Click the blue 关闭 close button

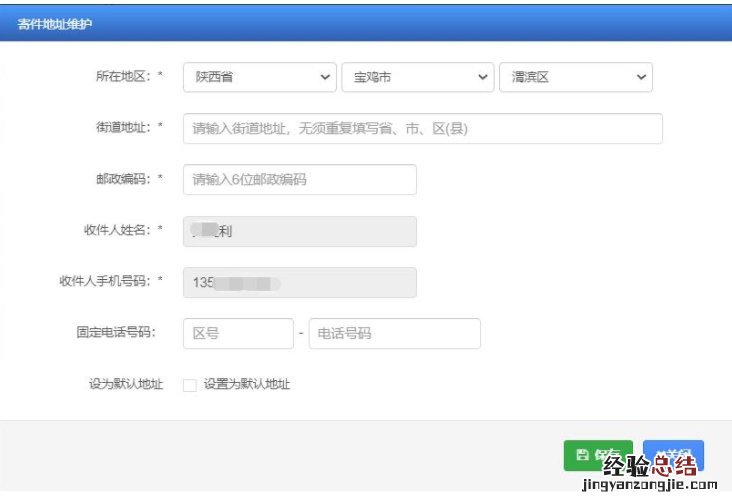pos(674,455)
